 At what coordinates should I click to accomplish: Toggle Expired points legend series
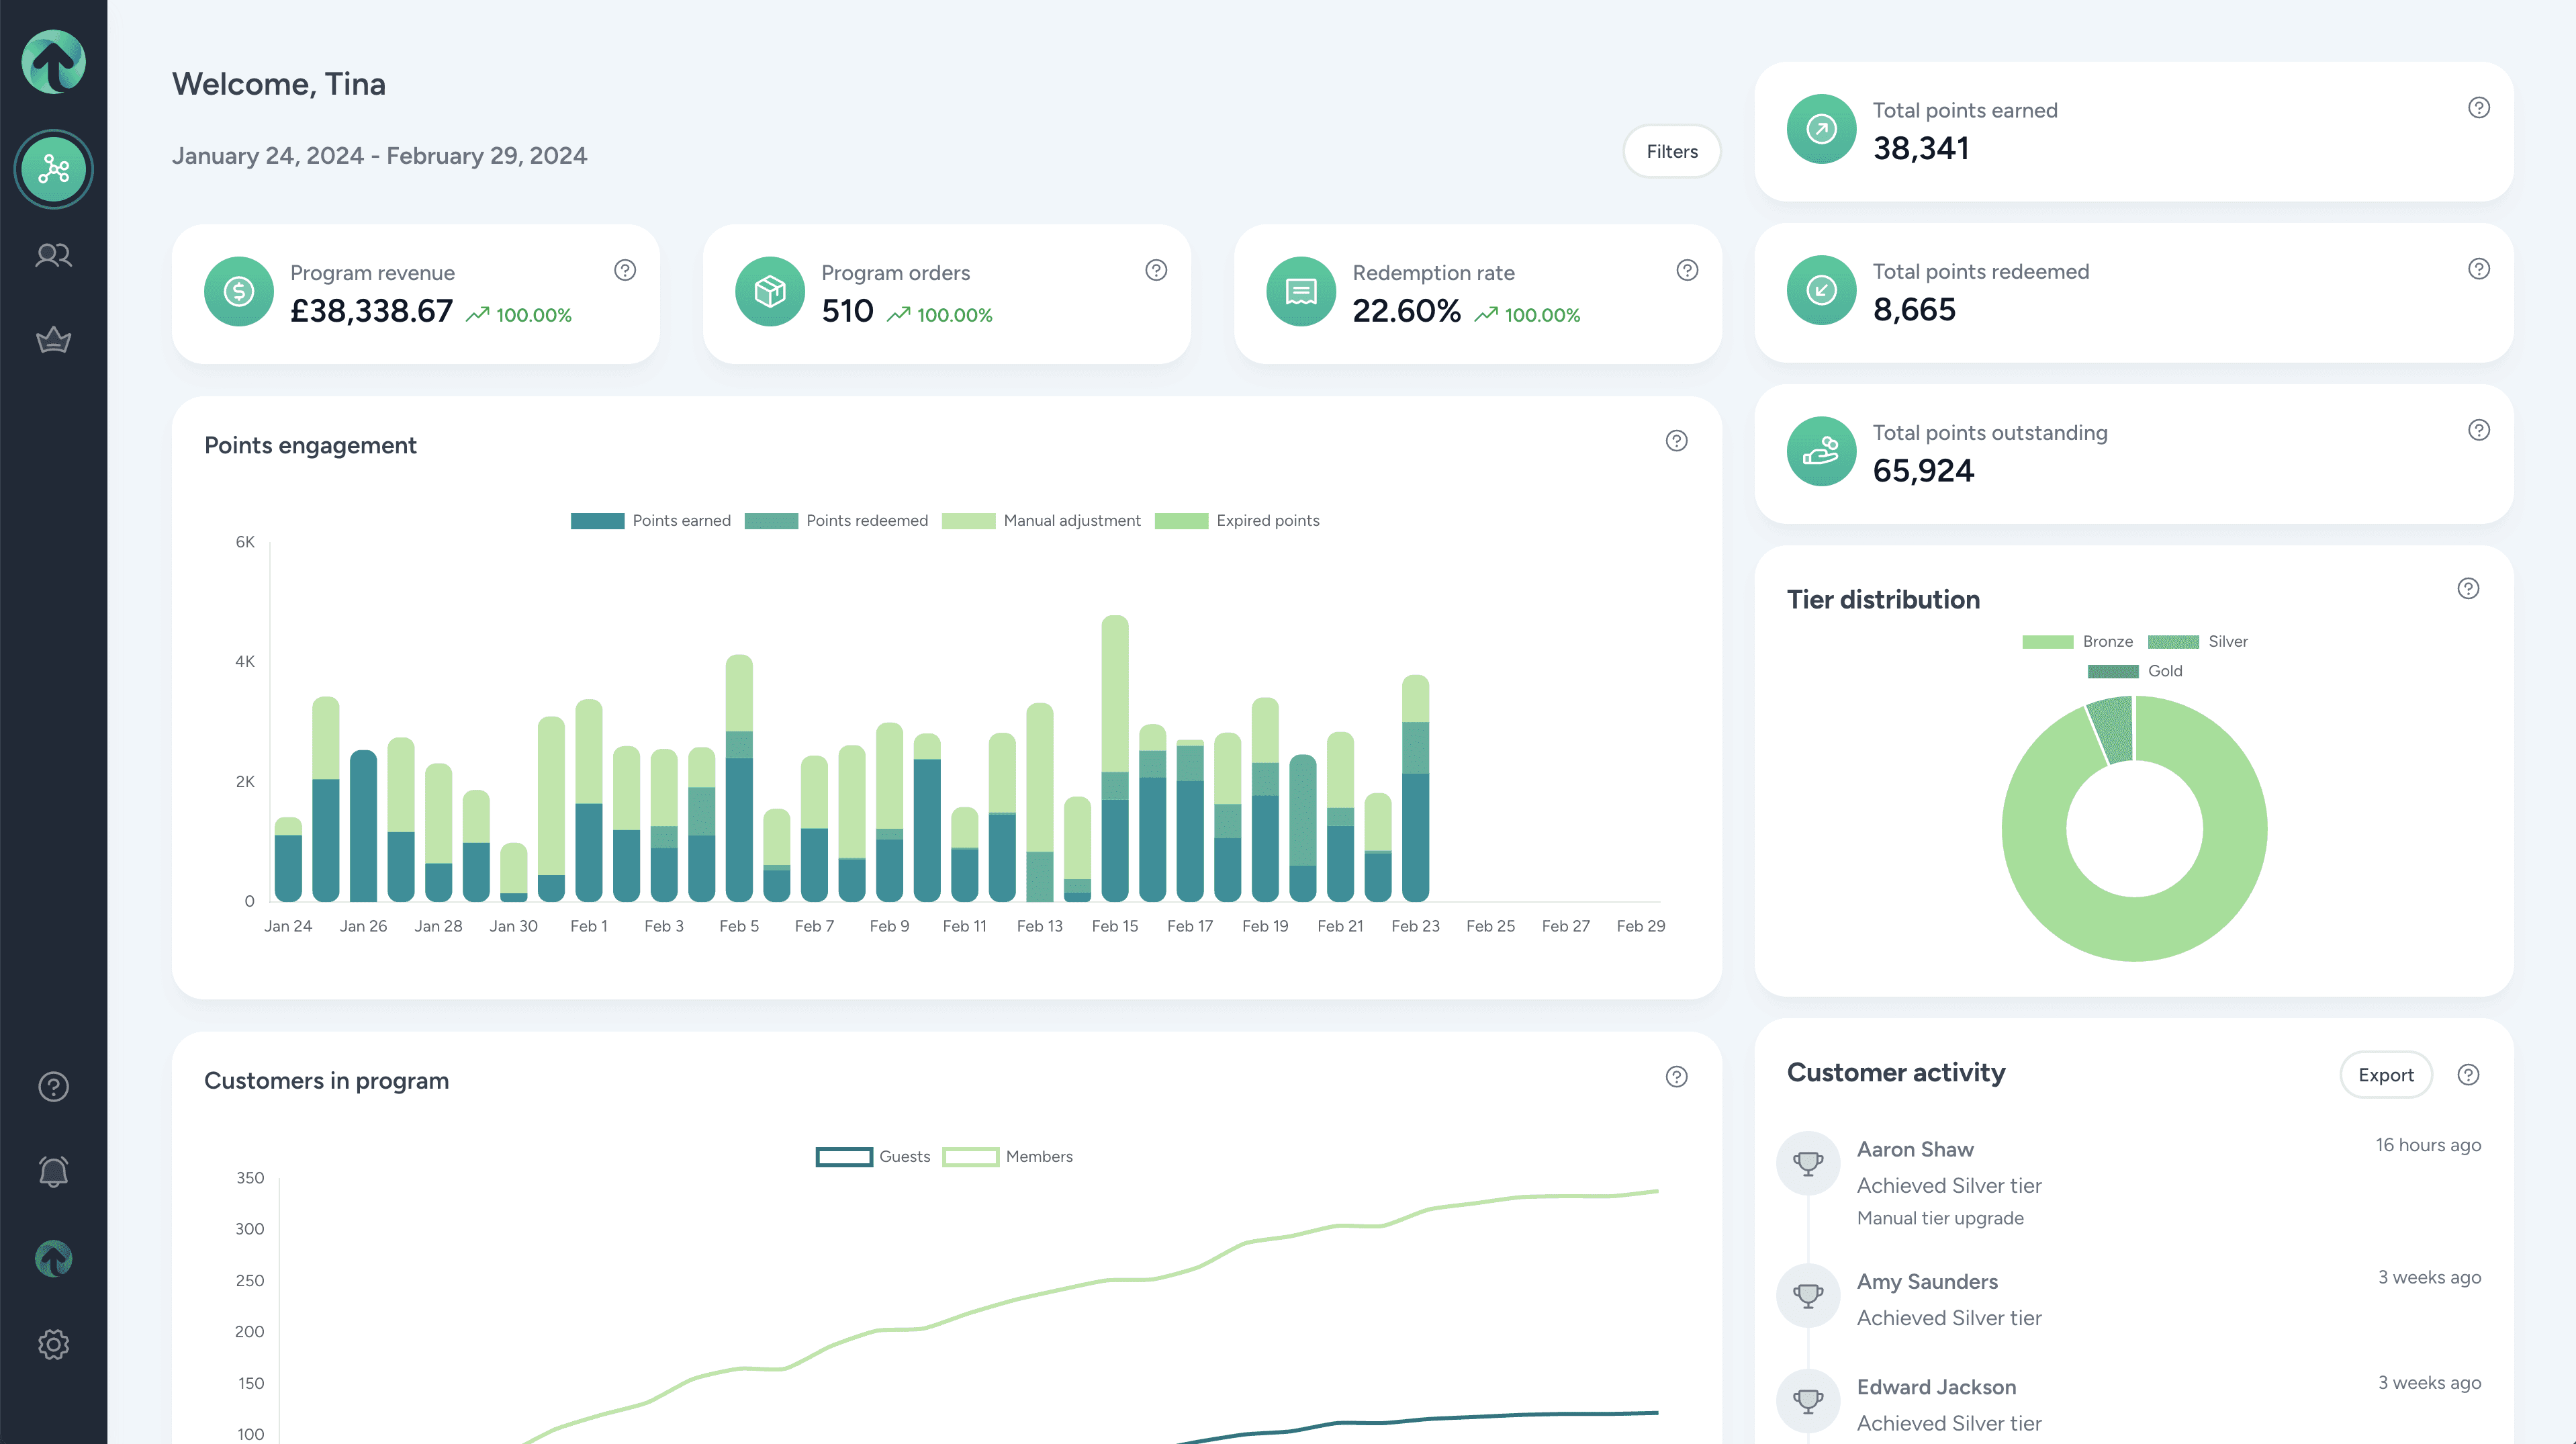1237,521
